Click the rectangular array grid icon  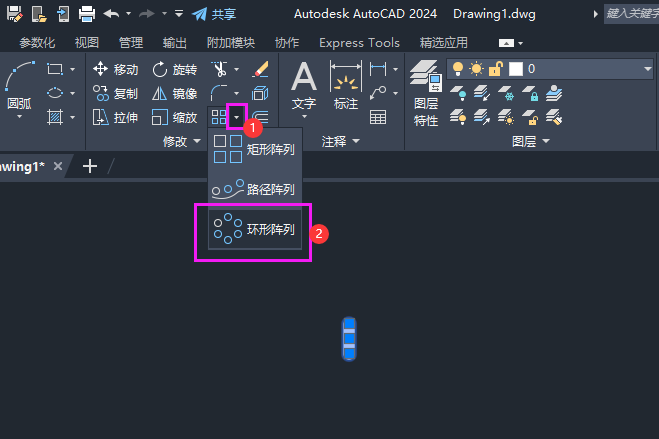click(x=219, y=117)
